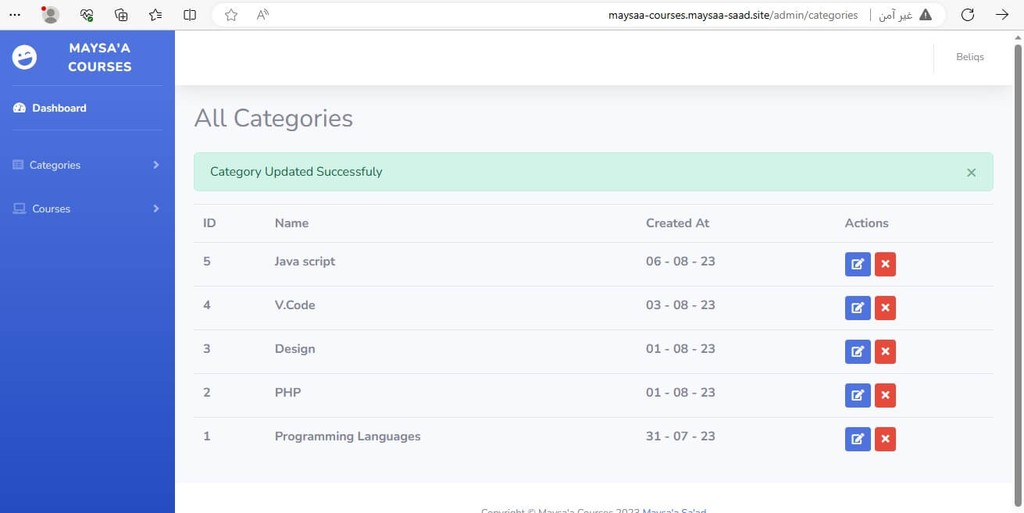Expand the Courses sidebar menu
Viewport: 1024px width, 513px height.
click(87, 209)
